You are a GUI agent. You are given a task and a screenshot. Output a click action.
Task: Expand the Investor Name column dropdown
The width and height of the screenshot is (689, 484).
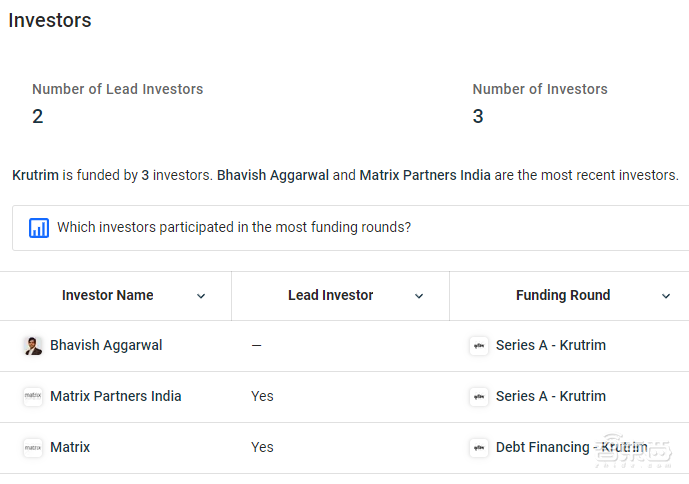point(201,296)
